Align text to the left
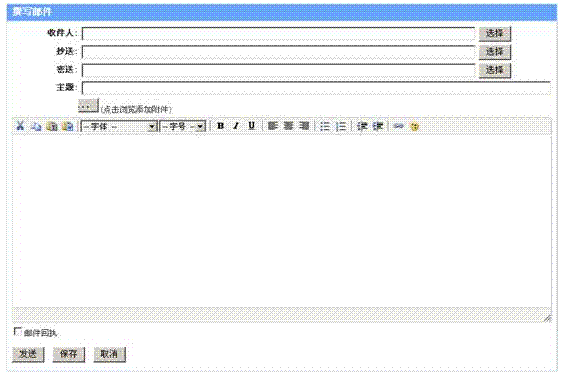Viewport: 571px width, 376px height. pyautogui.click(x=273, y=126)
